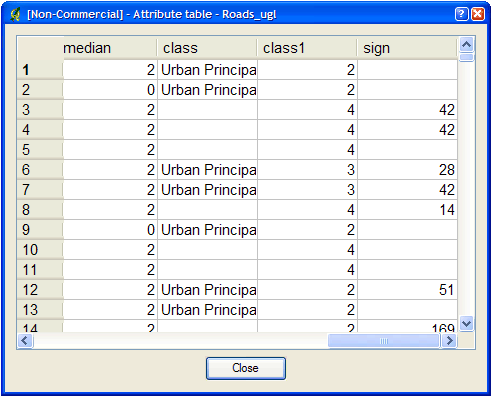Click the horizontal scrollbar right arrow
Image resolution: width=491 pixels, height=397 pixels.
(449, 341)
